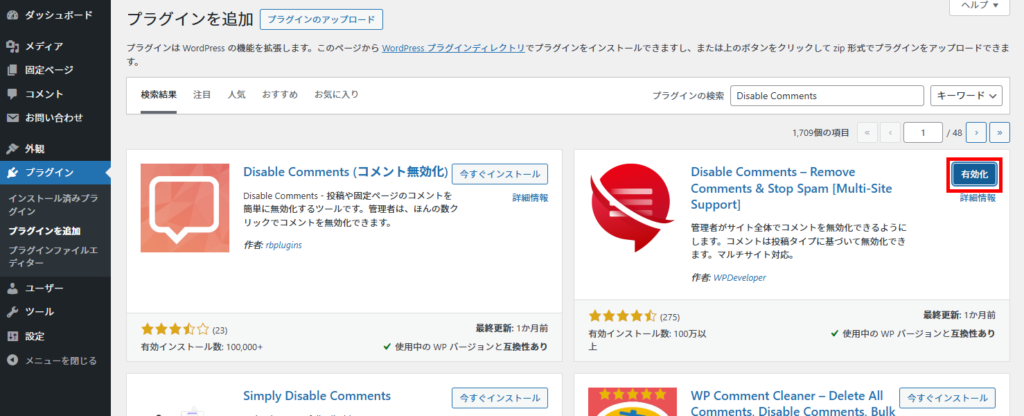Open WordPress プラグインディレクトリ link
Screen dimensions: 1024x416
(453, 48)
